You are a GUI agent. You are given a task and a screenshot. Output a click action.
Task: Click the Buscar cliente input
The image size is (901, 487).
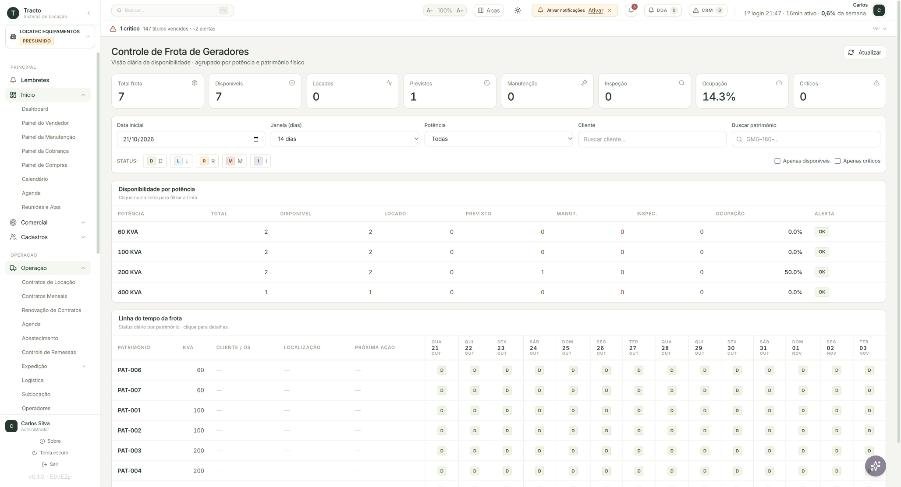tap(652, 139)
